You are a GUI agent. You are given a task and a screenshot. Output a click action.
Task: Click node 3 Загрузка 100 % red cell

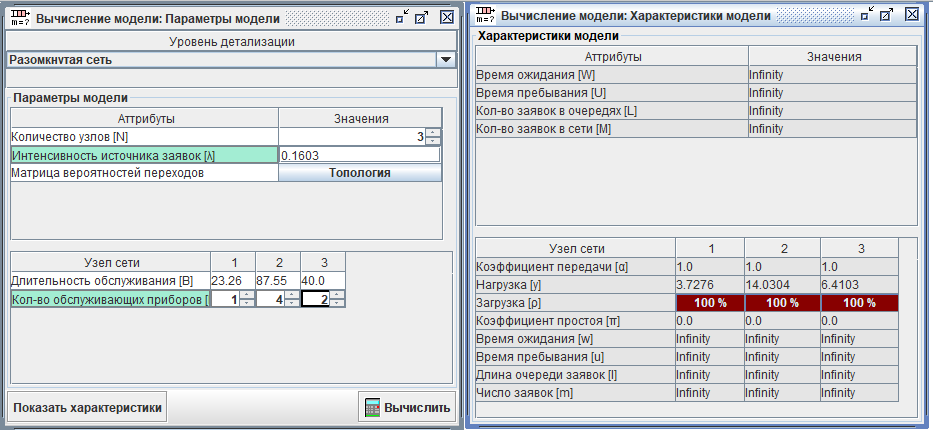860,303
